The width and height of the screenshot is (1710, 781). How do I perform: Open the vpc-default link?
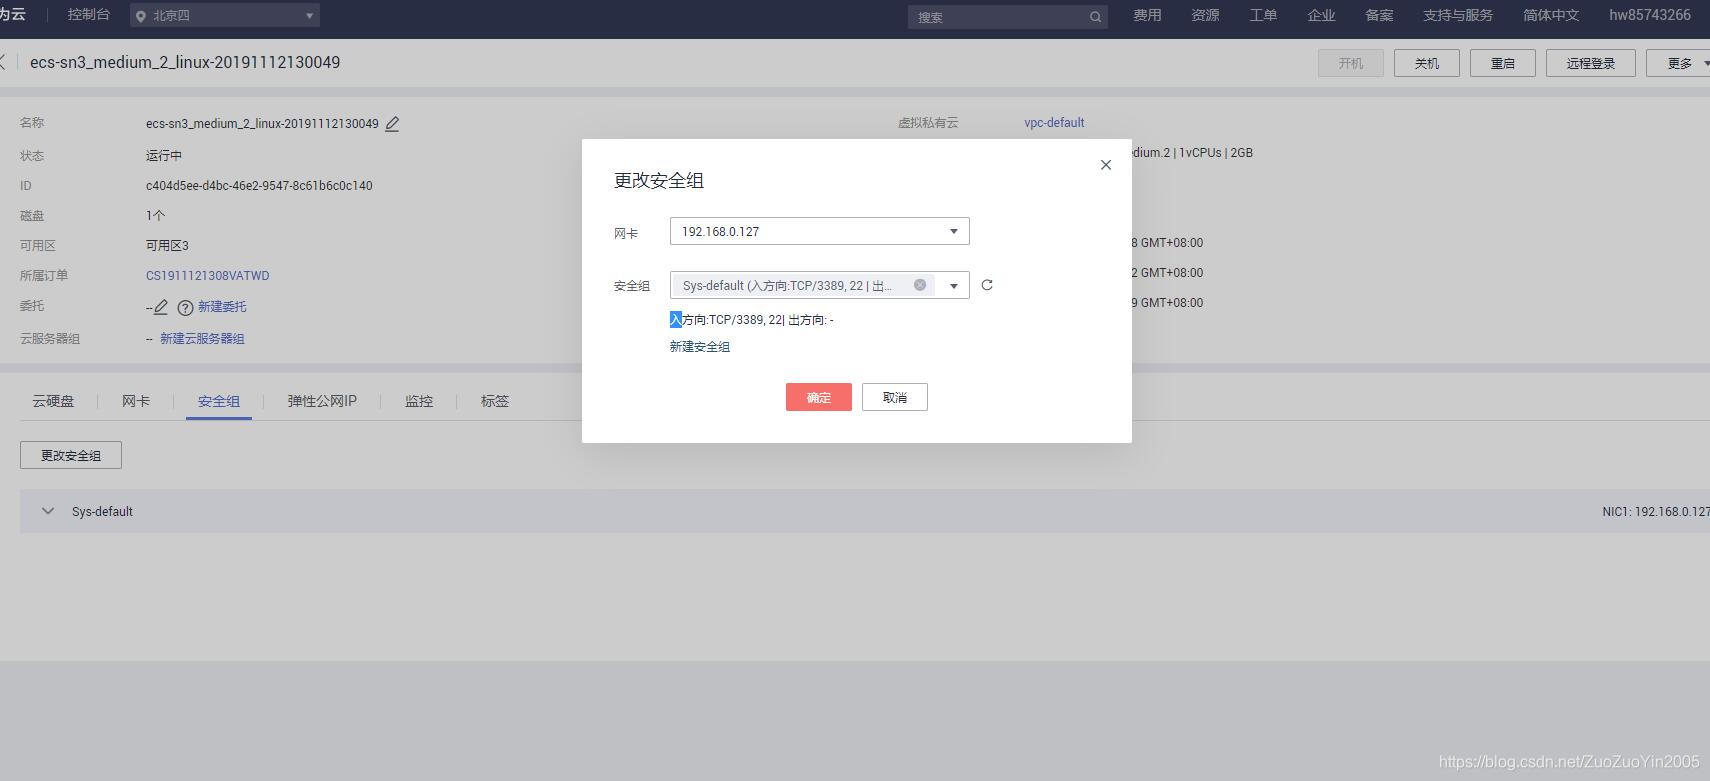click(x=1054, y=123)
